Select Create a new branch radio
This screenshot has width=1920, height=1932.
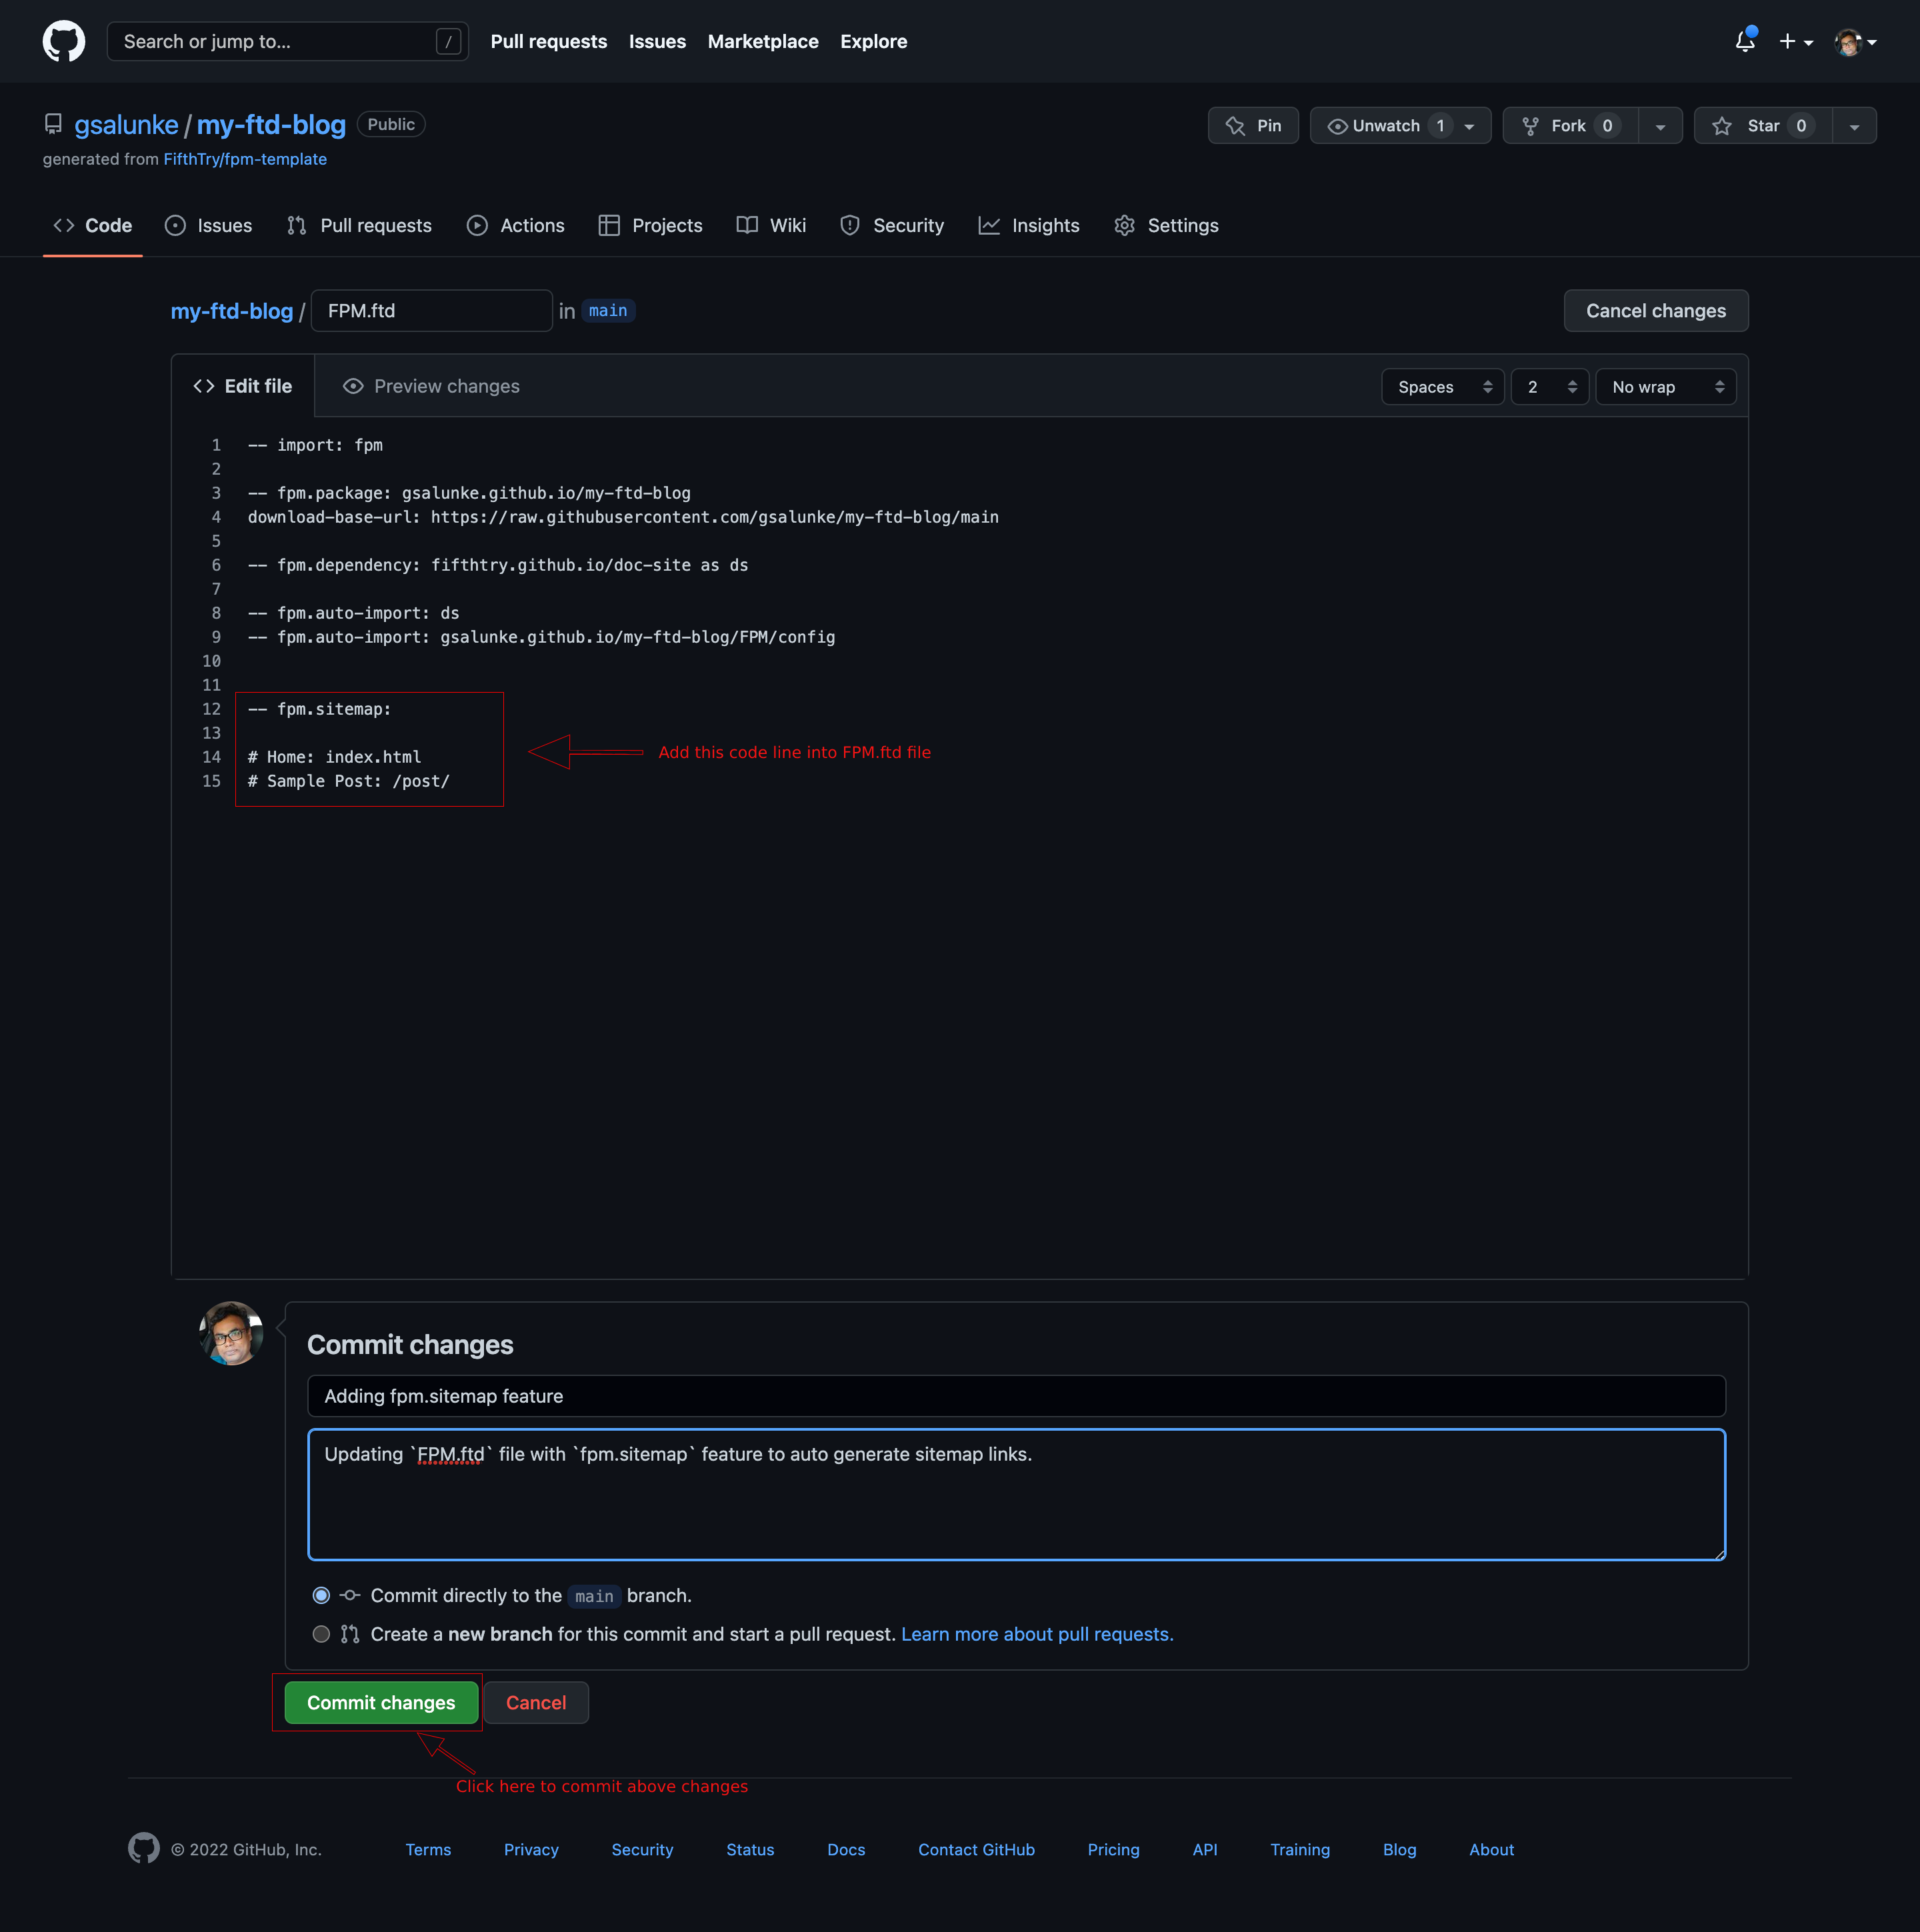pos(321,1634)
